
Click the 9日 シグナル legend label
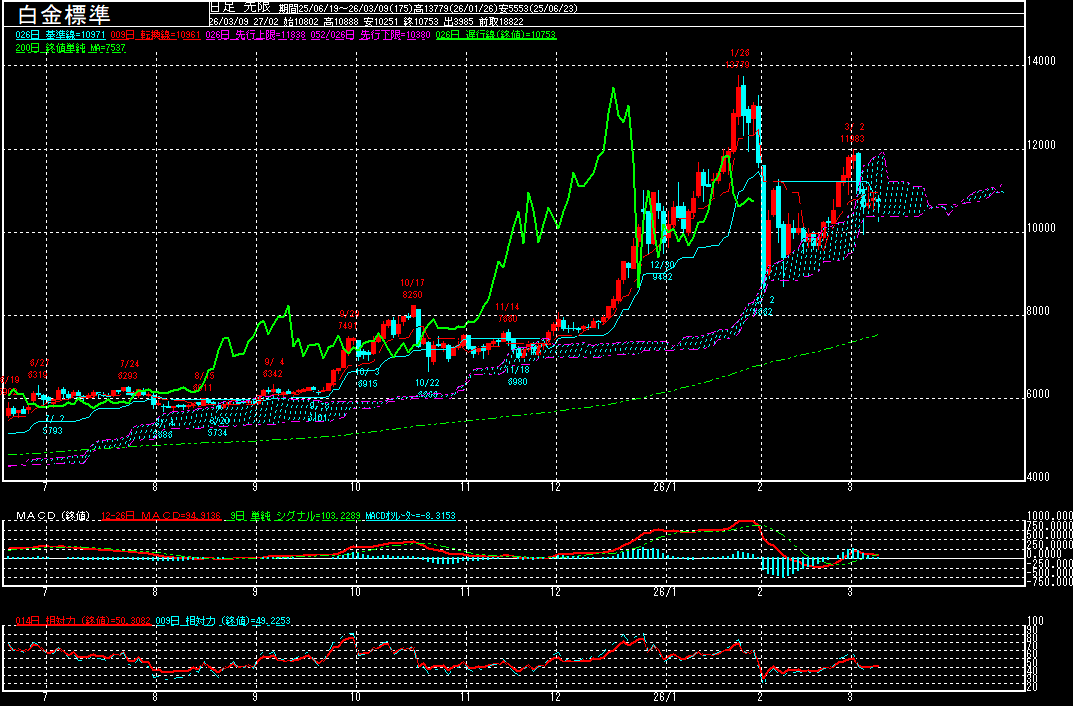tap(288, 516)
